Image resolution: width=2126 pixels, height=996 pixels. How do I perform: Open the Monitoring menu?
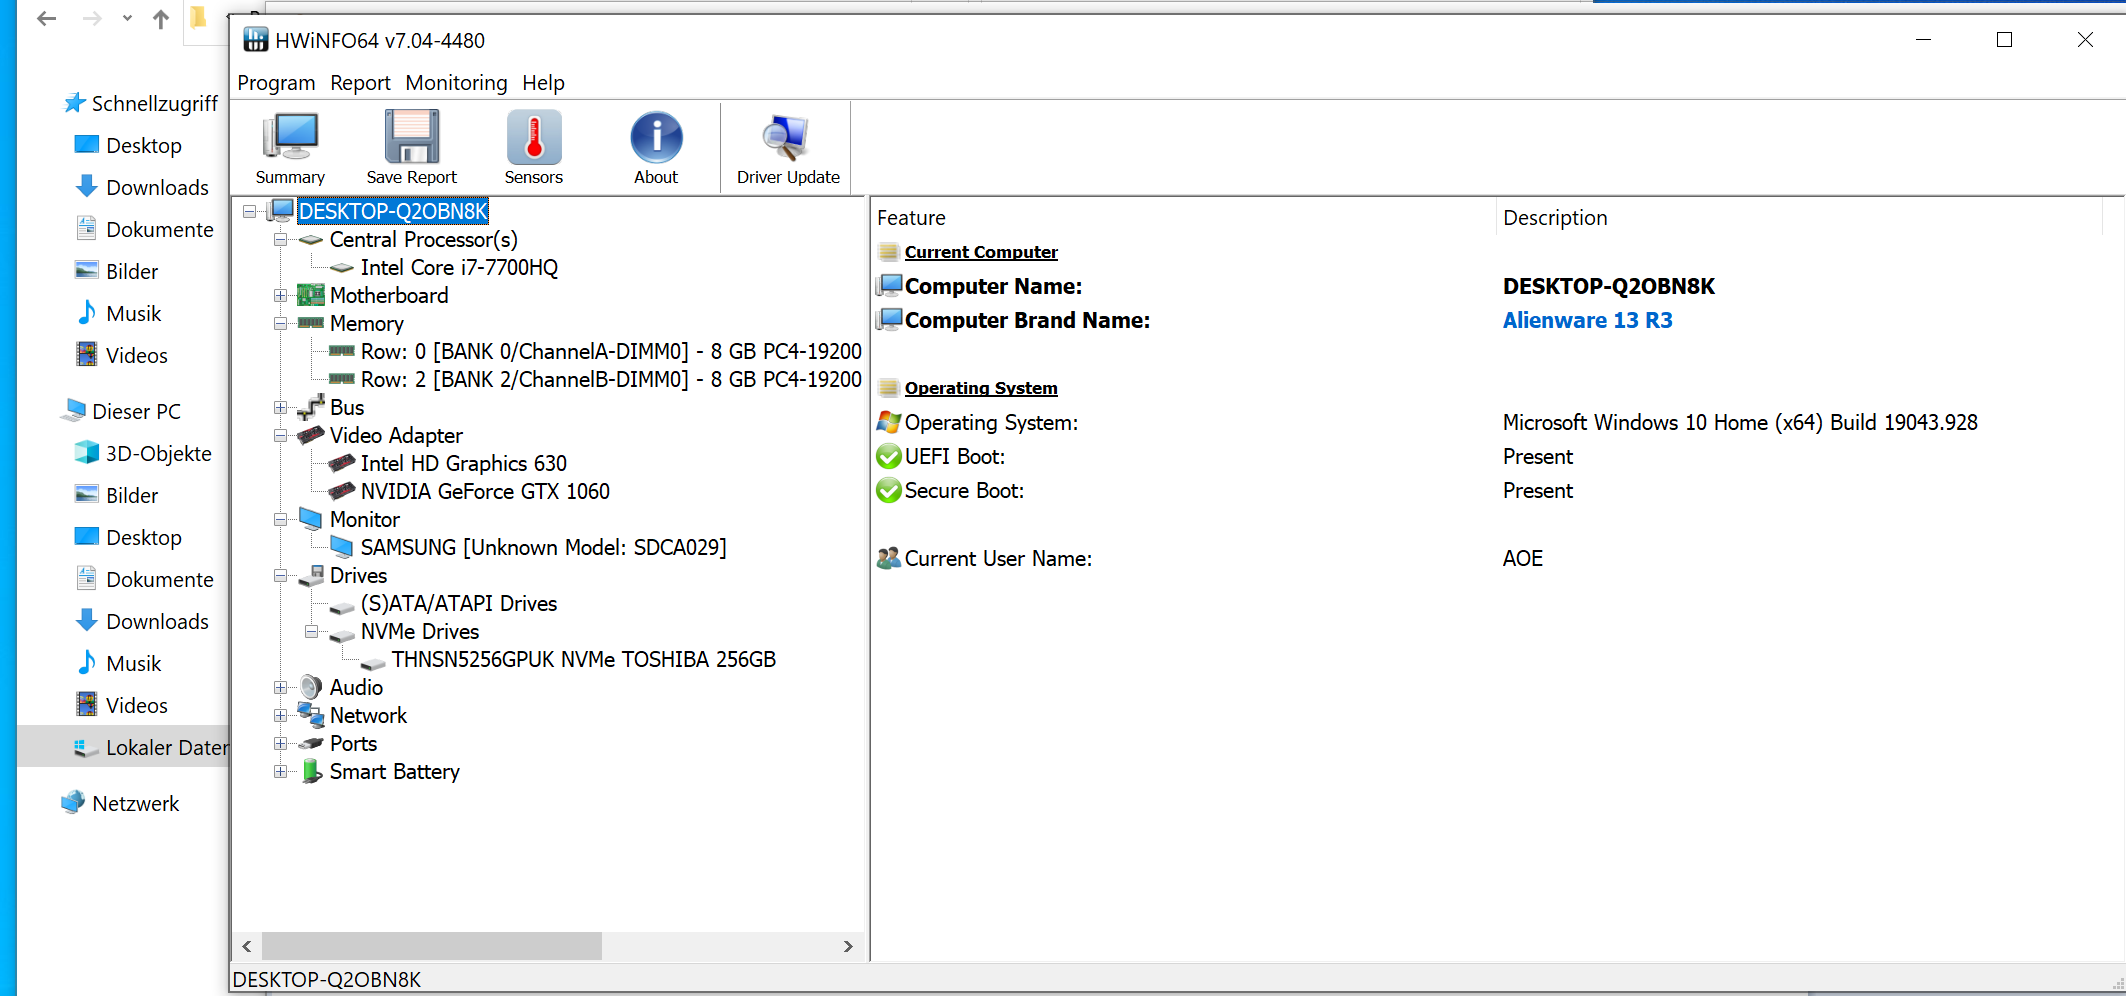click(456, 83)
